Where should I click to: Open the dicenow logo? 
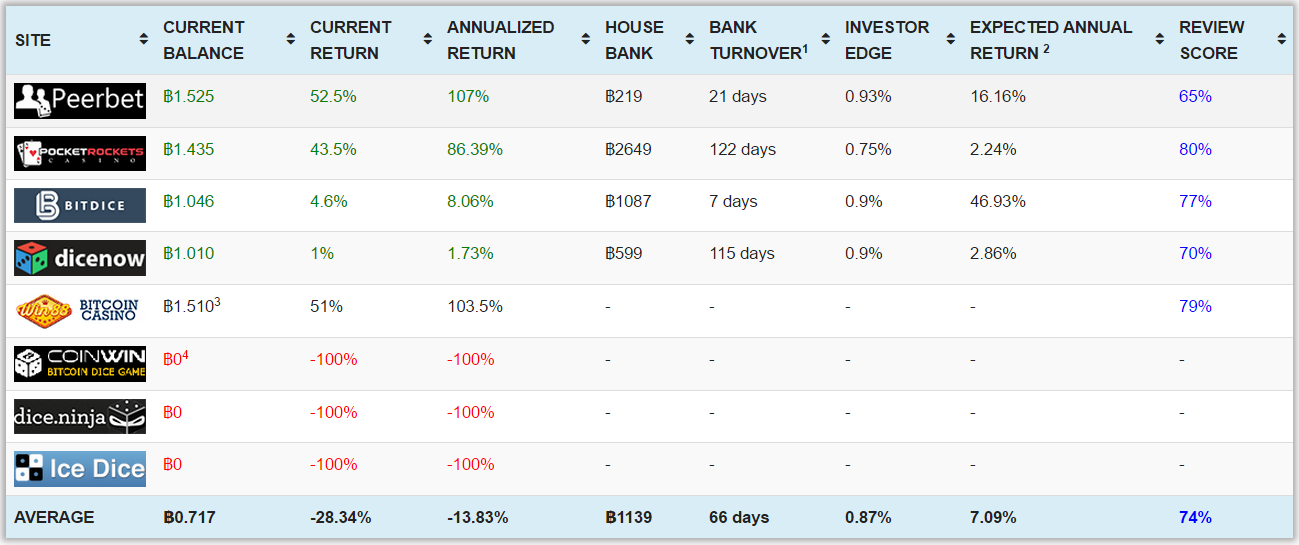[x=80, y=258]
